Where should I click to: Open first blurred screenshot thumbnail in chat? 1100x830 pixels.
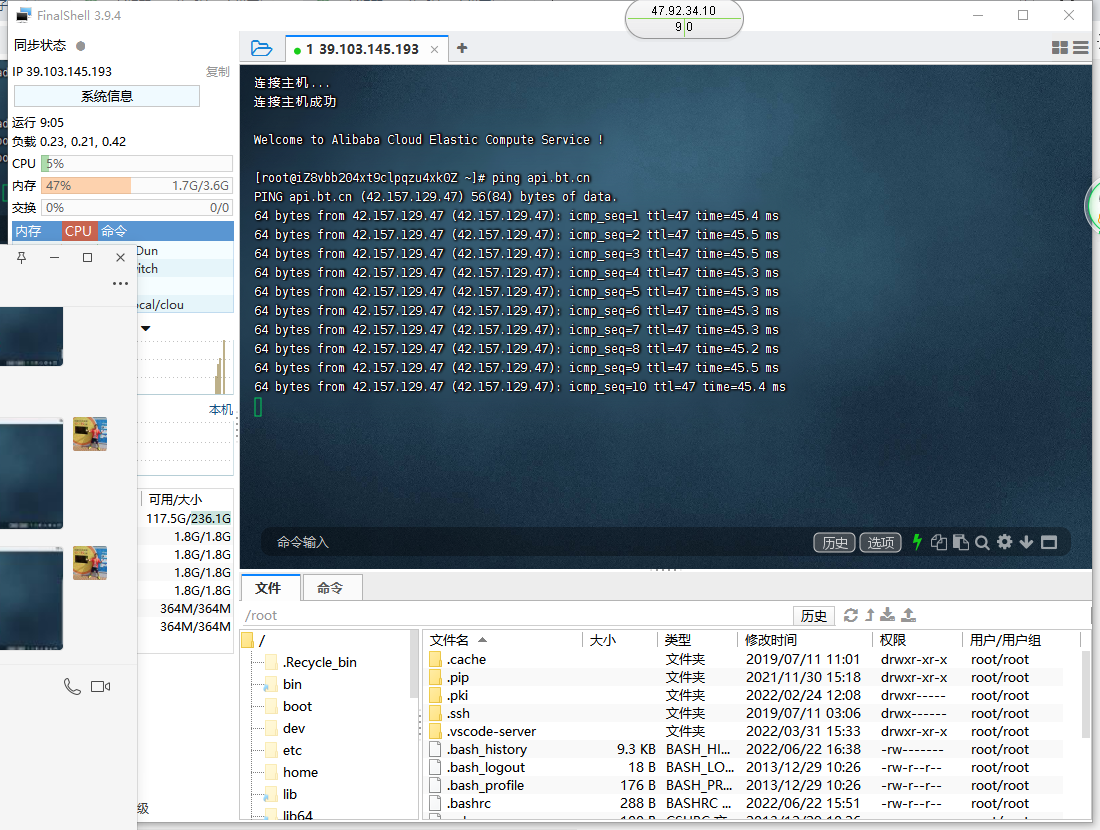pyautogui.click(x=31, y=336)
